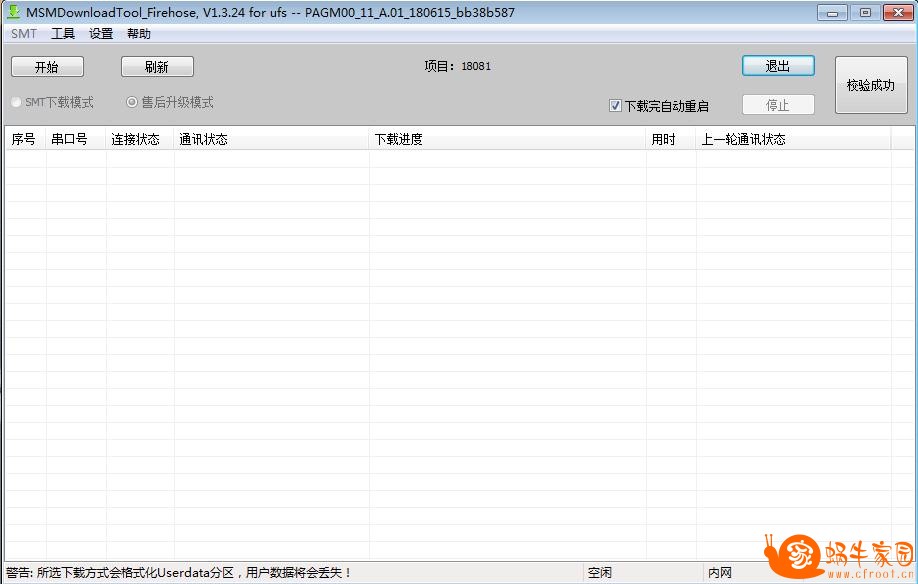The width and height of the screenshot is (918, 584).
Task: Open the 工具 menu
Action: point(63,34)
